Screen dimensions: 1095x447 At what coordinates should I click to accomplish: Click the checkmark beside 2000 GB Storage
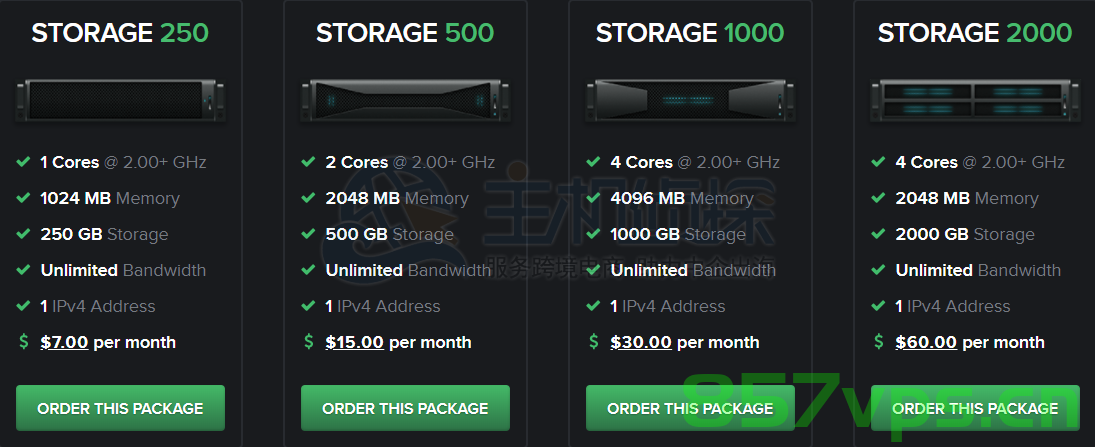[x=878, y=234]
